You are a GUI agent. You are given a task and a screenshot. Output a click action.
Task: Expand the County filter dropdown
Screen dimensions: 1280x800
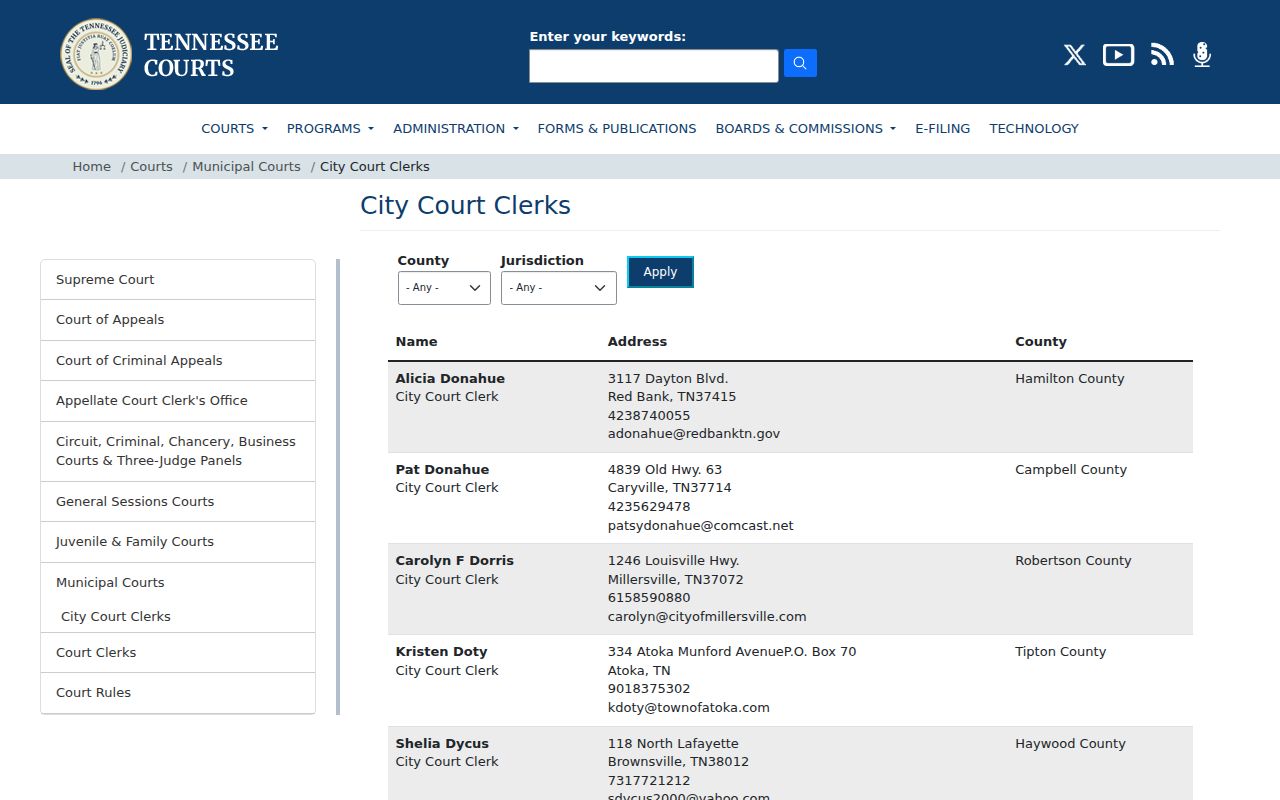coord(444,288)
